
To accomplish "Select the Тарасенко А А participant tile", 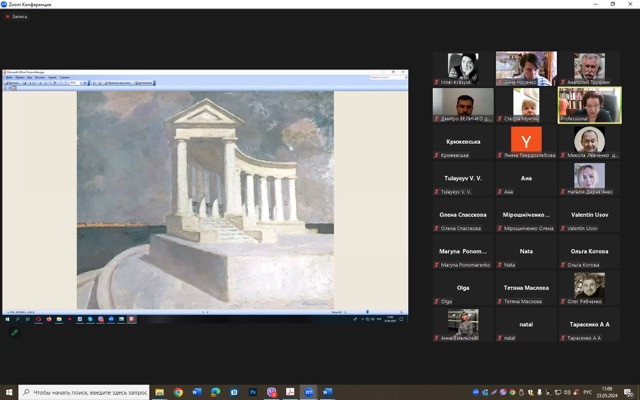I will click(x=589, y=325).
